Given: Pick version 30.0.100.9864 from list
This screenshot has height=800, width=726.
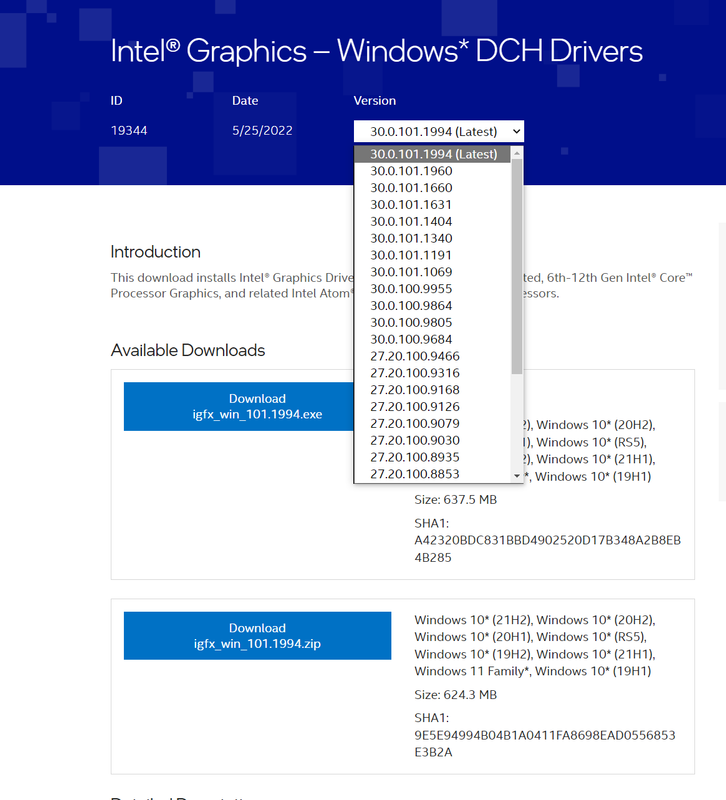Looking at the screenshot, I should pyautogui.click(x=433, y=306).
